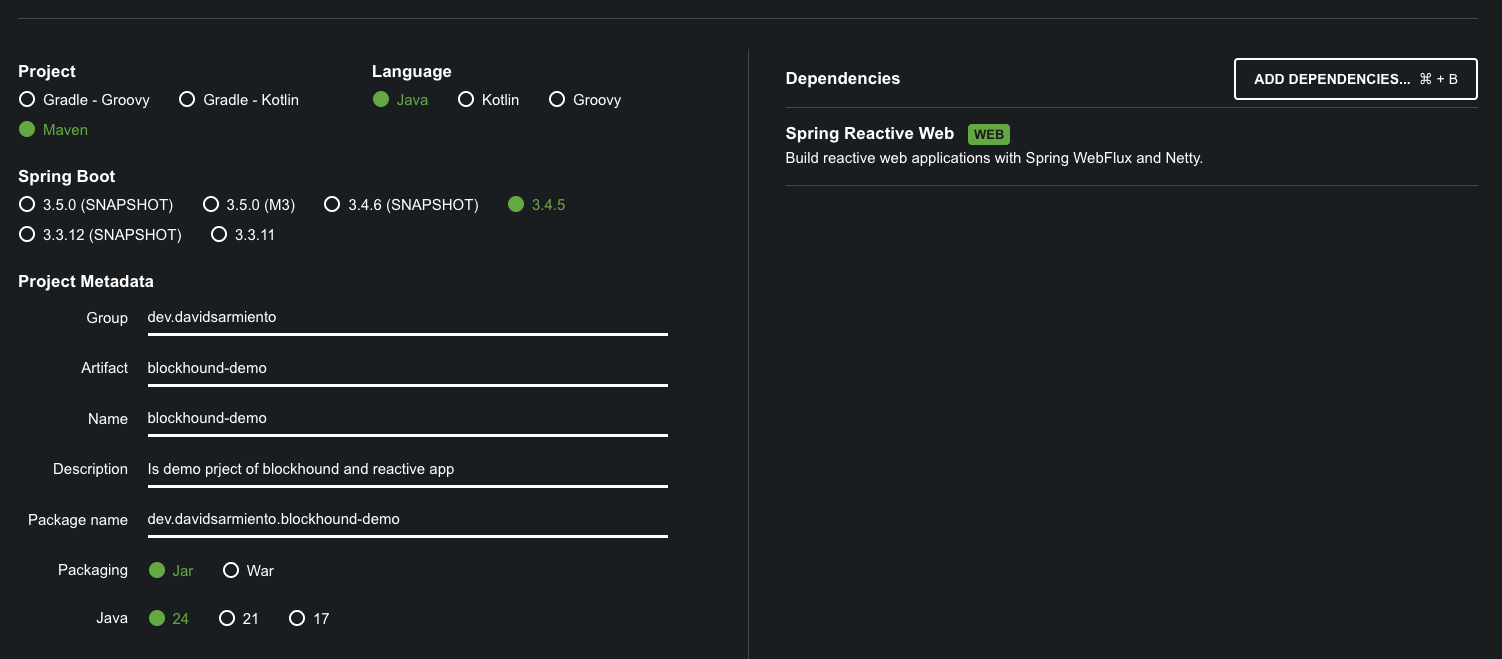Select Spring Boot 3.3.12 (SNAPSHOT)
This screenshot has height=659, width=1502.
click(100, 235)
